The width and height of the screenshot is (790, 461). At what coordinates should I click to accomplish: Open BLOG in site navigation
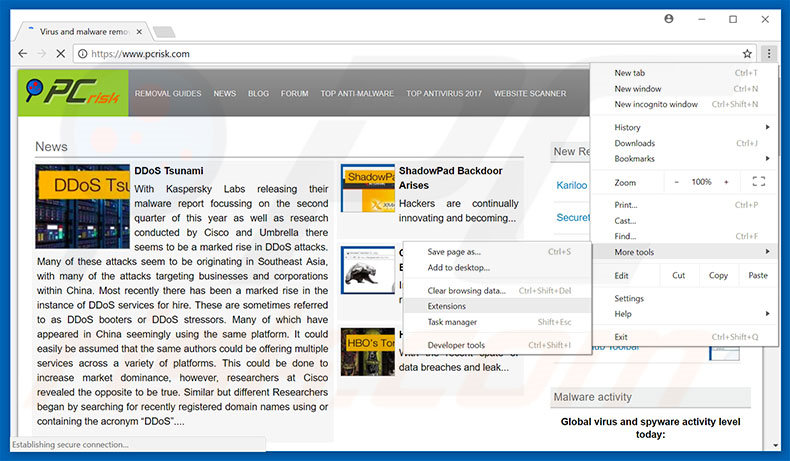[258, 94]
